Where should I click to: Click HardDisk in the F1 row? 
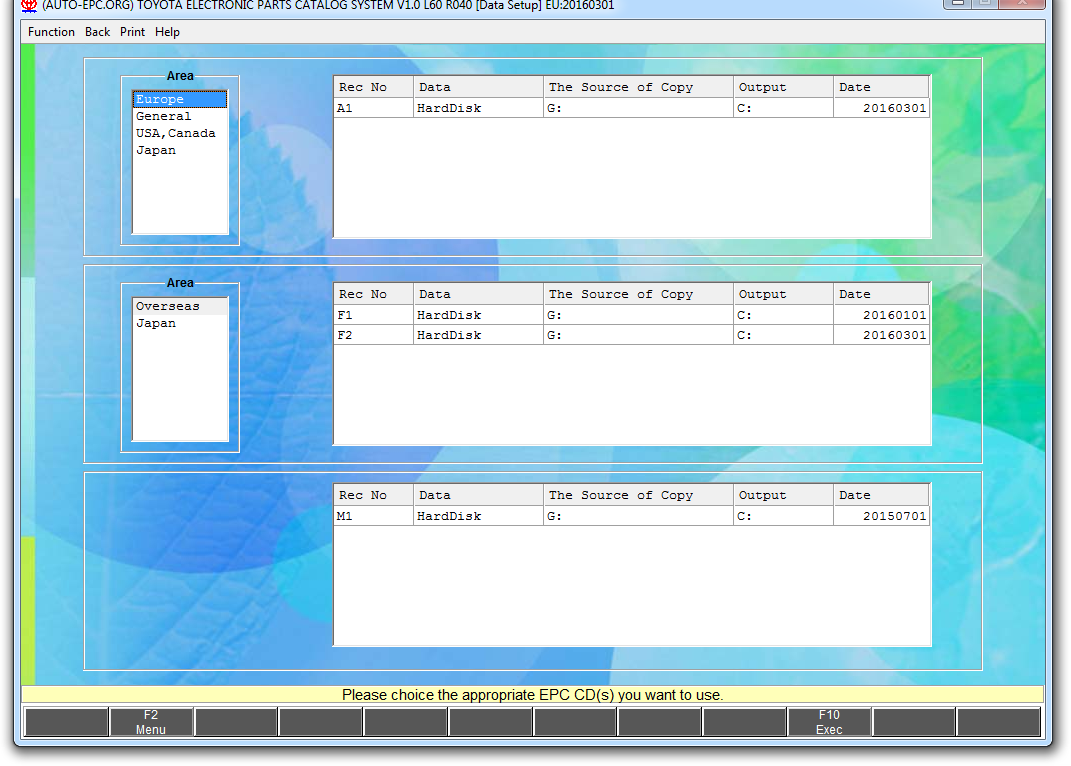[x=478, y=315]
